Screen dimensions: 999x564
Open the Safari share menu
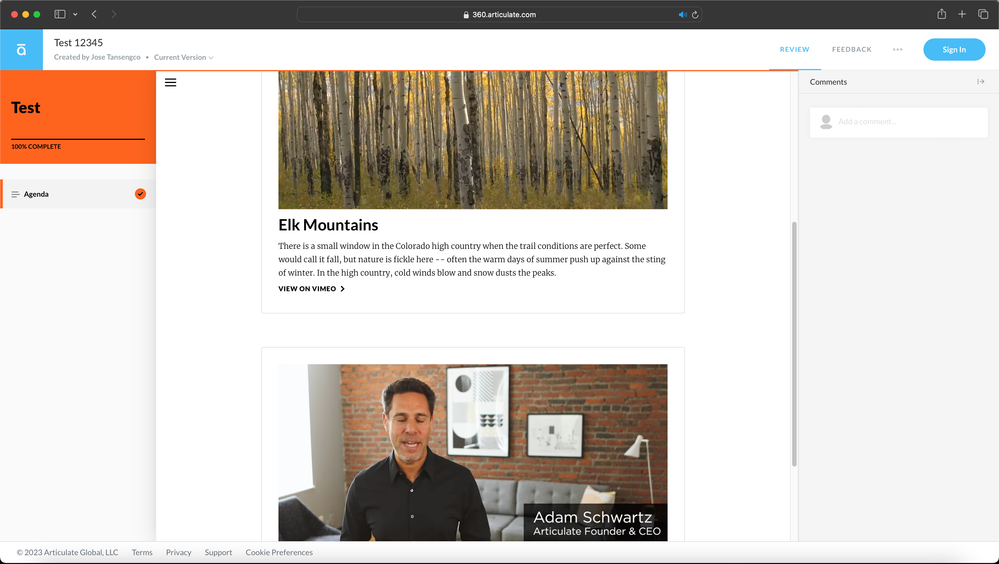(x=941, y=14)
